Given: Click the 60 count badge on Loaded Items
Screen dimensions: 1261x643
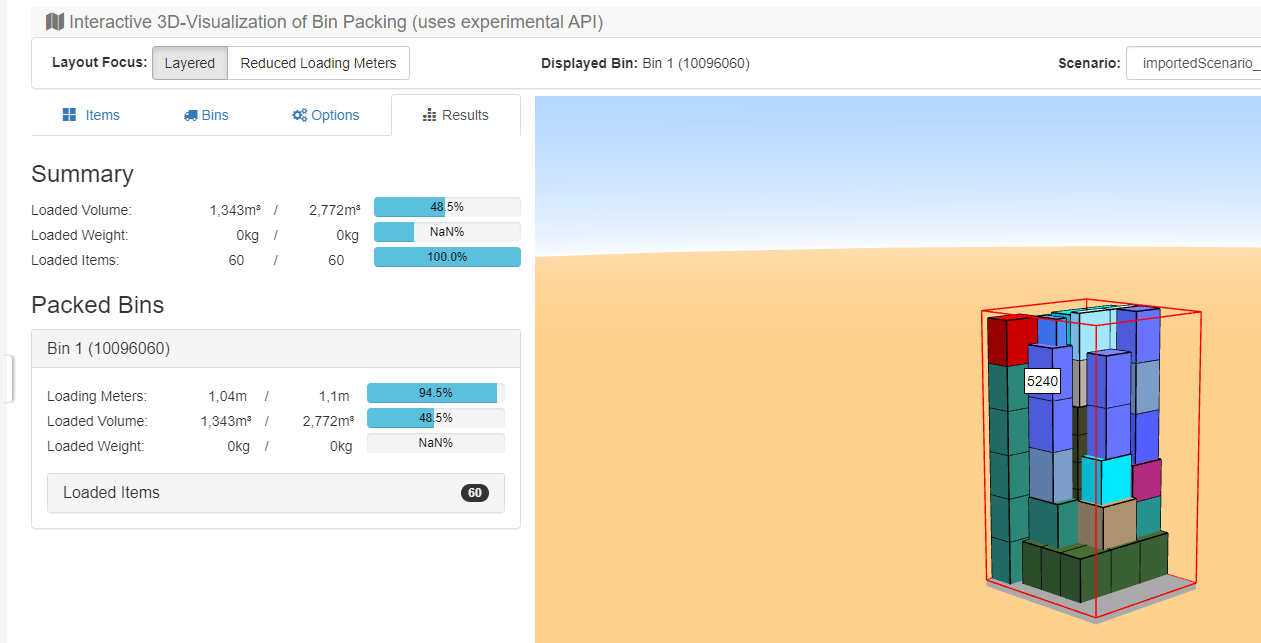Looking at the screenshot, I should pos(475,493).
